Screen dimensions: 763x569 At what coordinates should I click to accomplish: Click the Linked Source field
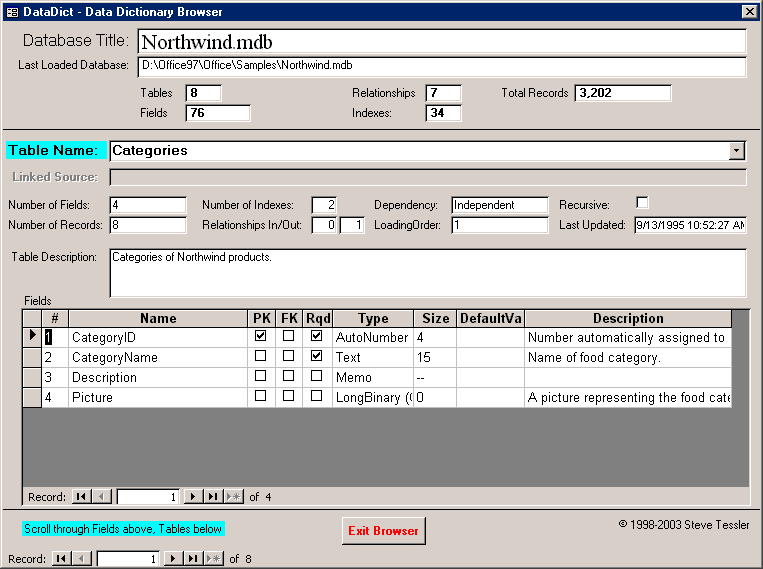tap(428, 177)
